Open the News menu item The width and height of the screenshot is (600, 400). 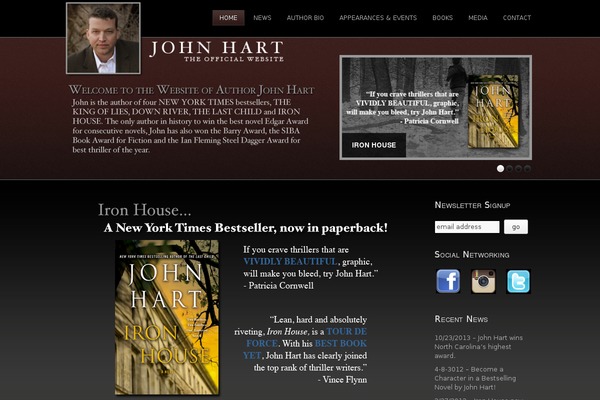(262, 18)
